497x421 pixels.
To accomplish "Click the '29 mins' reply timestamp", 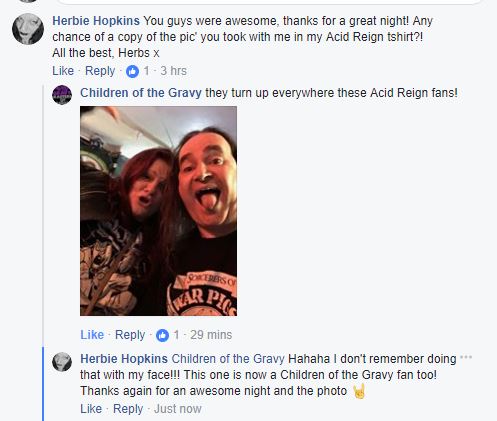I will pos(211,335).
